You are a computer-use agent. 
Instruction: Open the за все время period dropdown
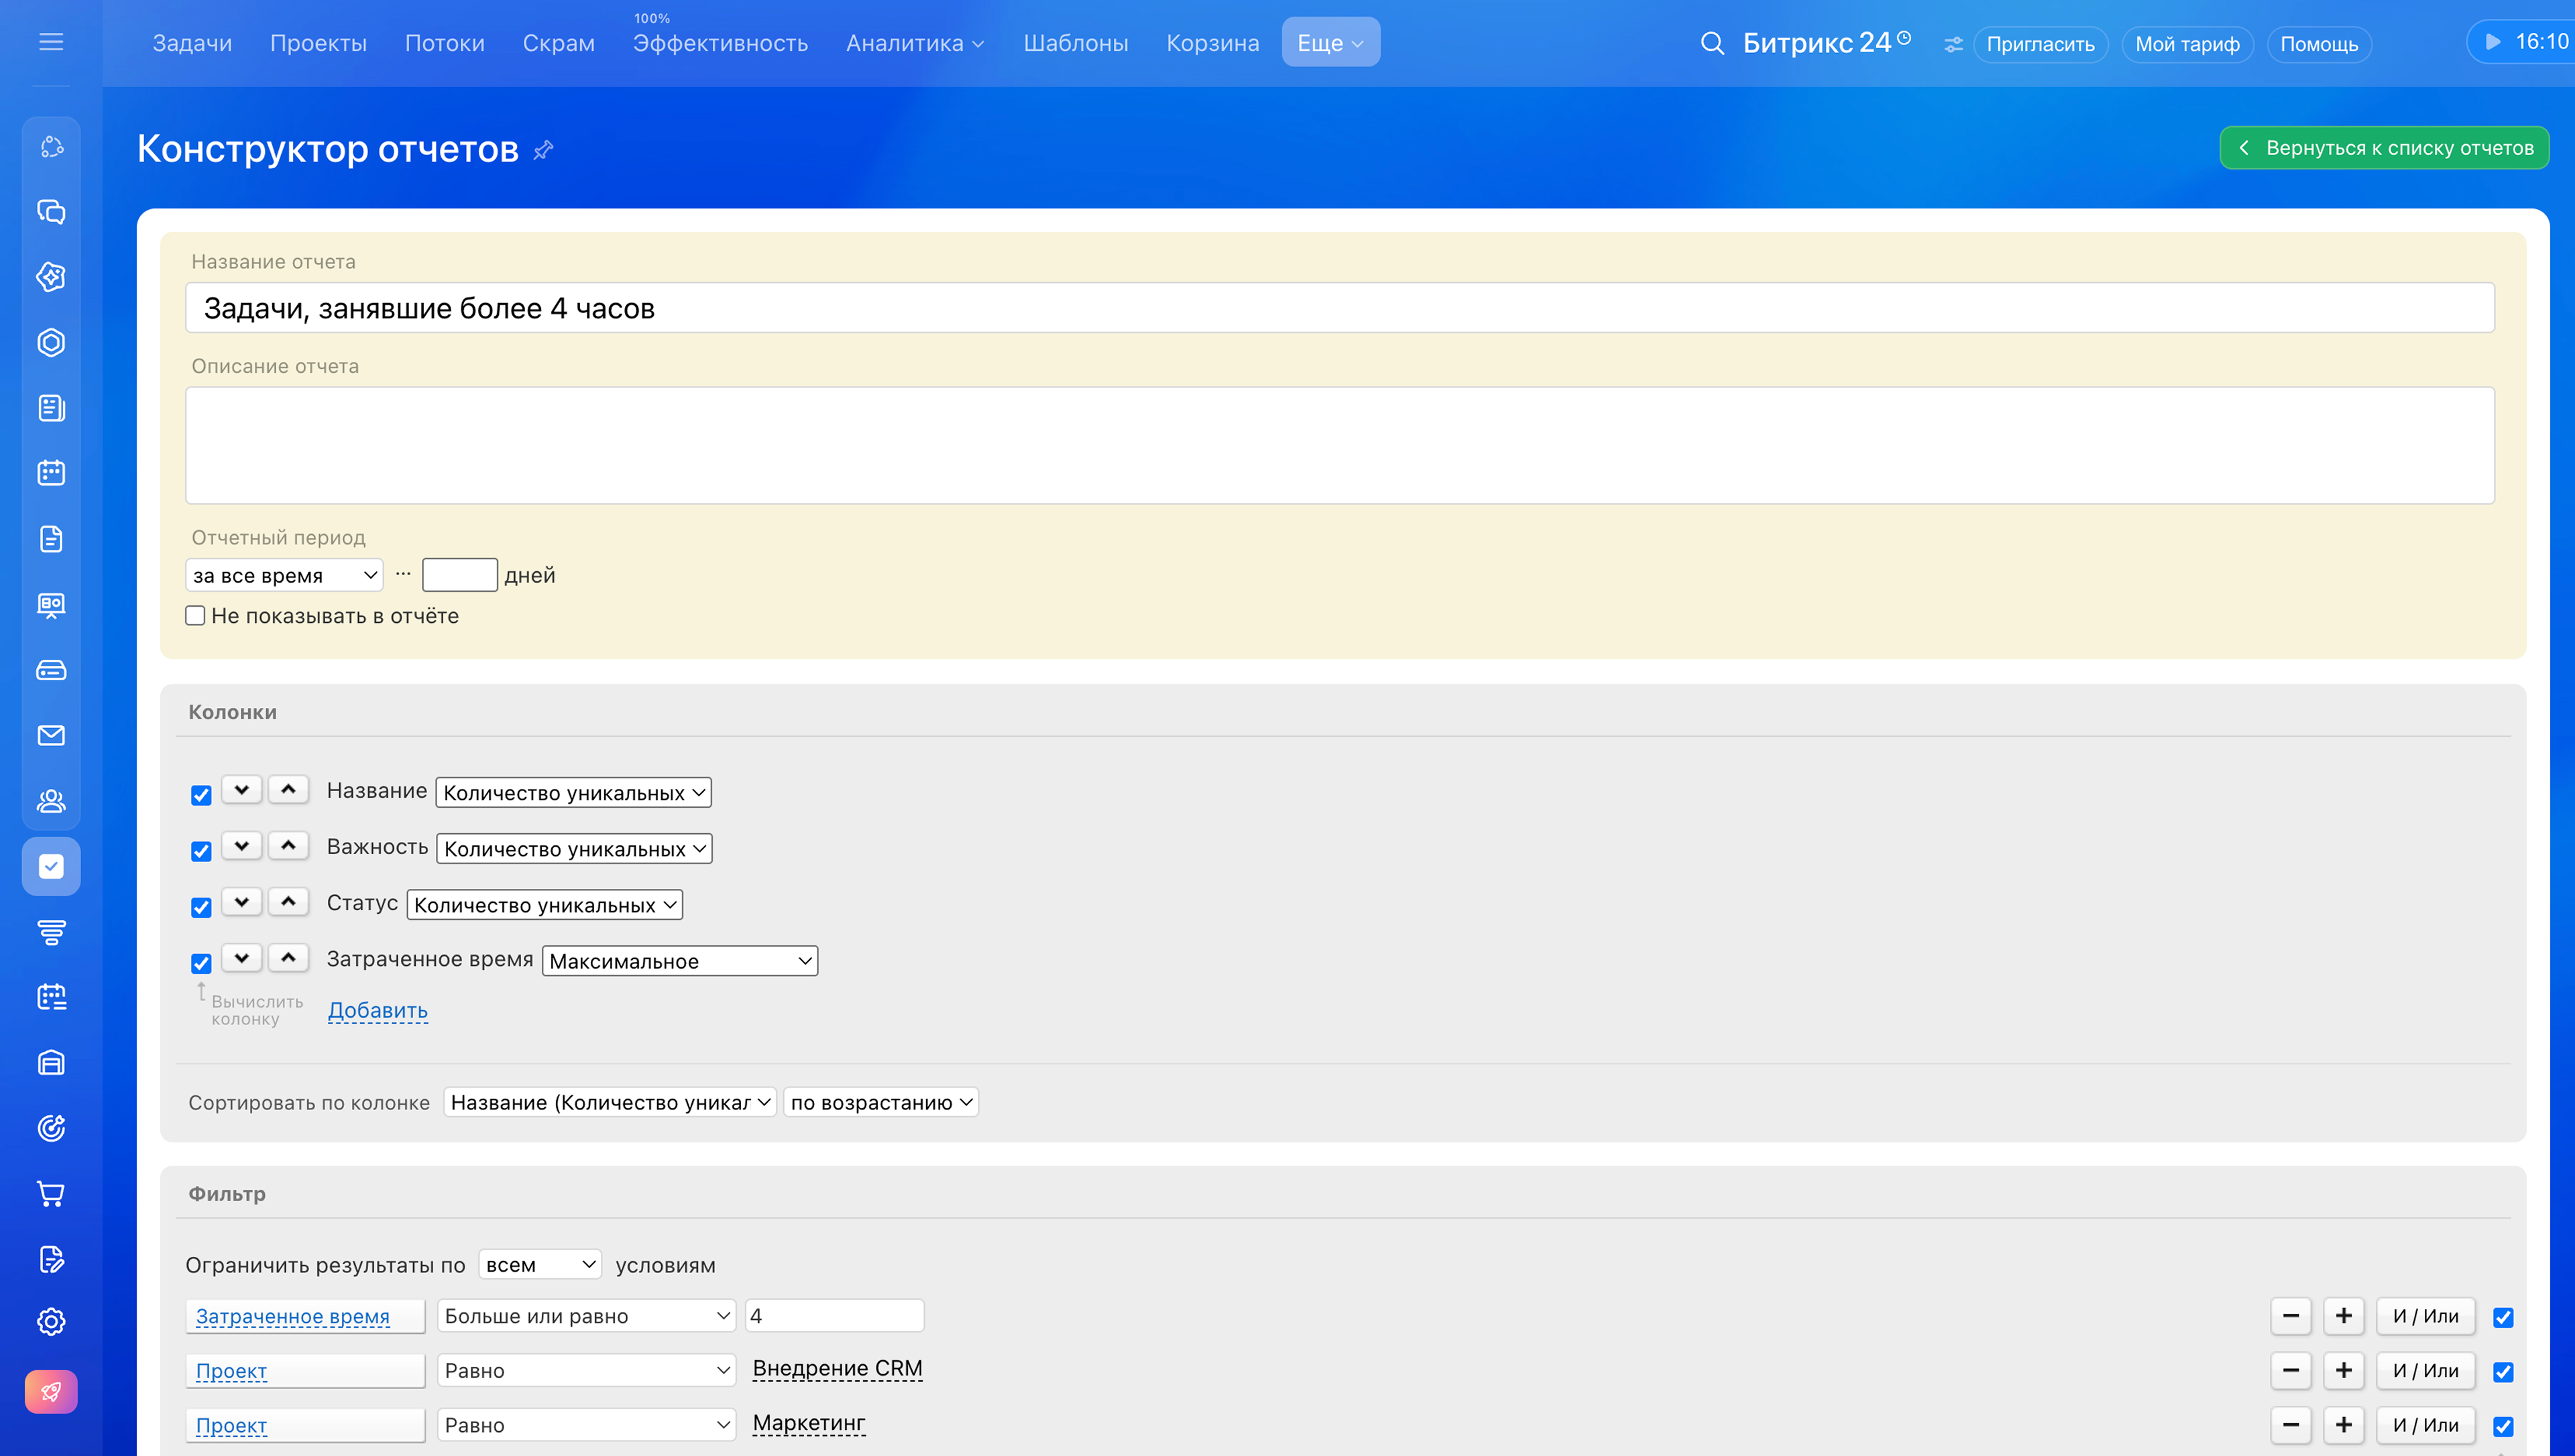coord(284,575)
